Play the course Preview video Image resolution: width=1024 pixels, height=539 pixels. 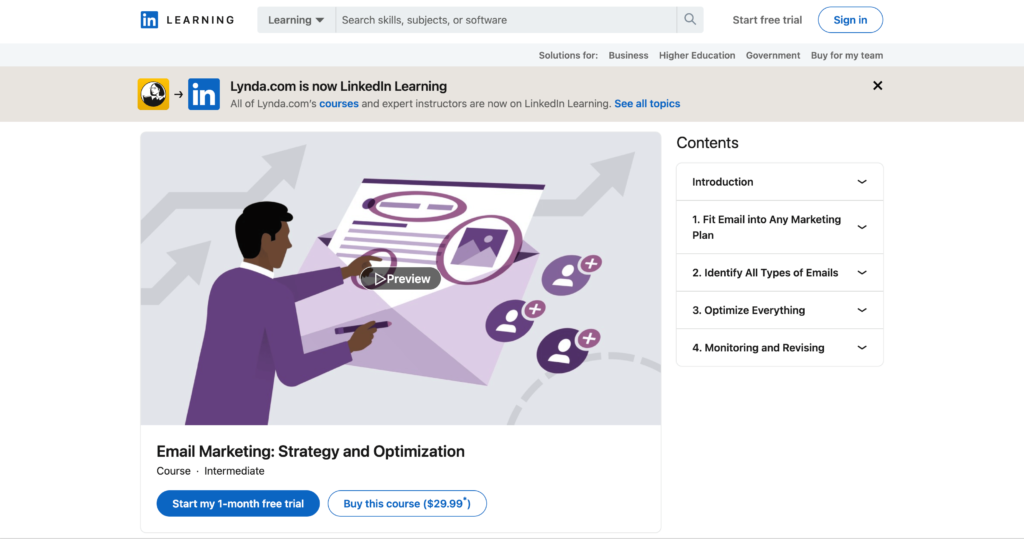coord(401,279)
